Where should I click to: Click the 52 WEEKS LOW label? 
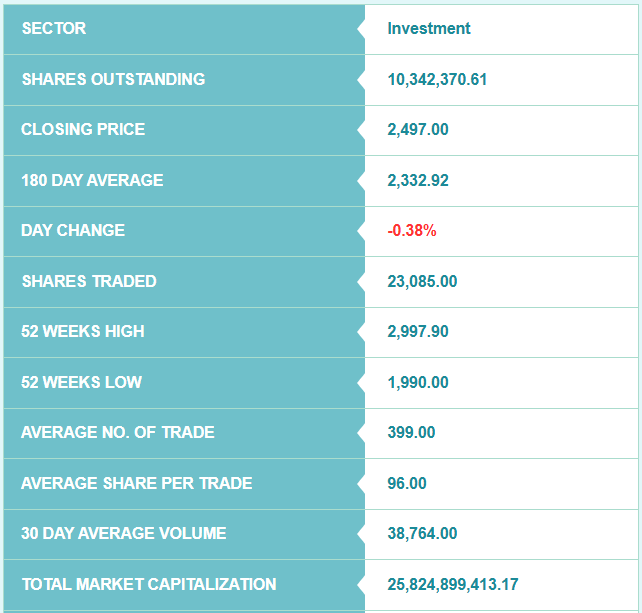[81, 382]
